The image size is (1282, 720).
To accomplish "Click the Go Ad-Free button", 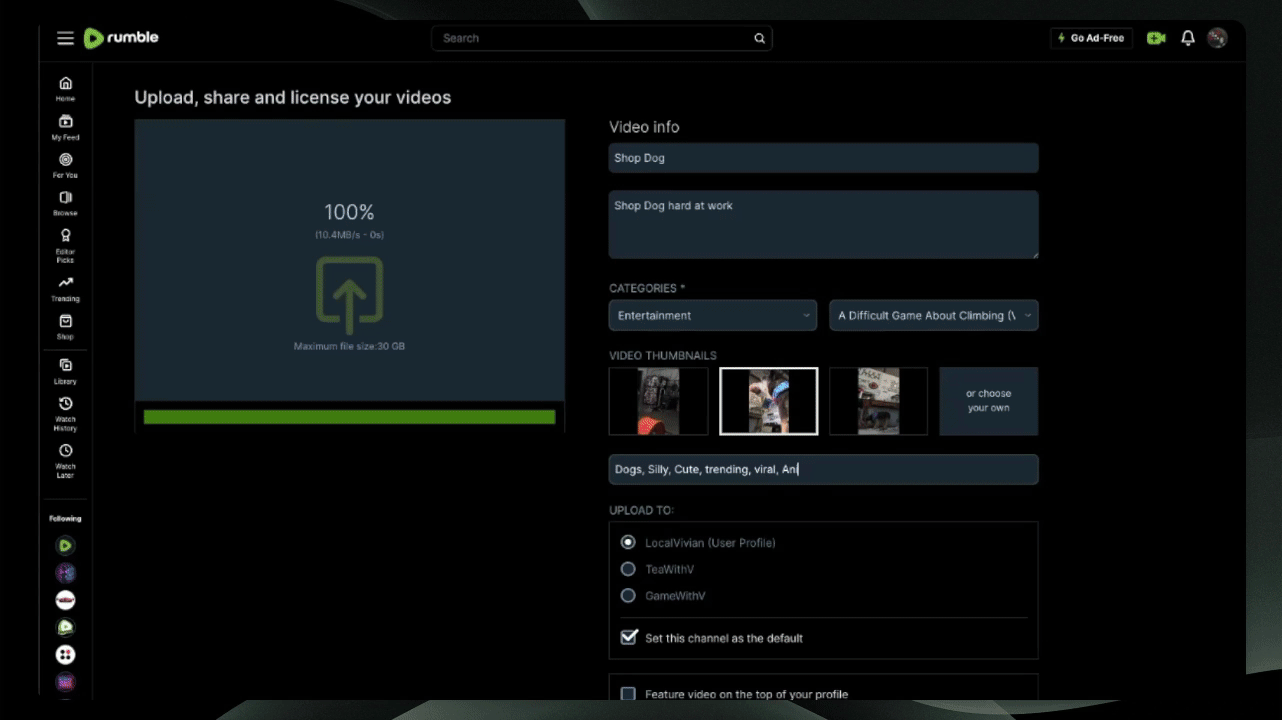I will click(x=1091, y=38).
